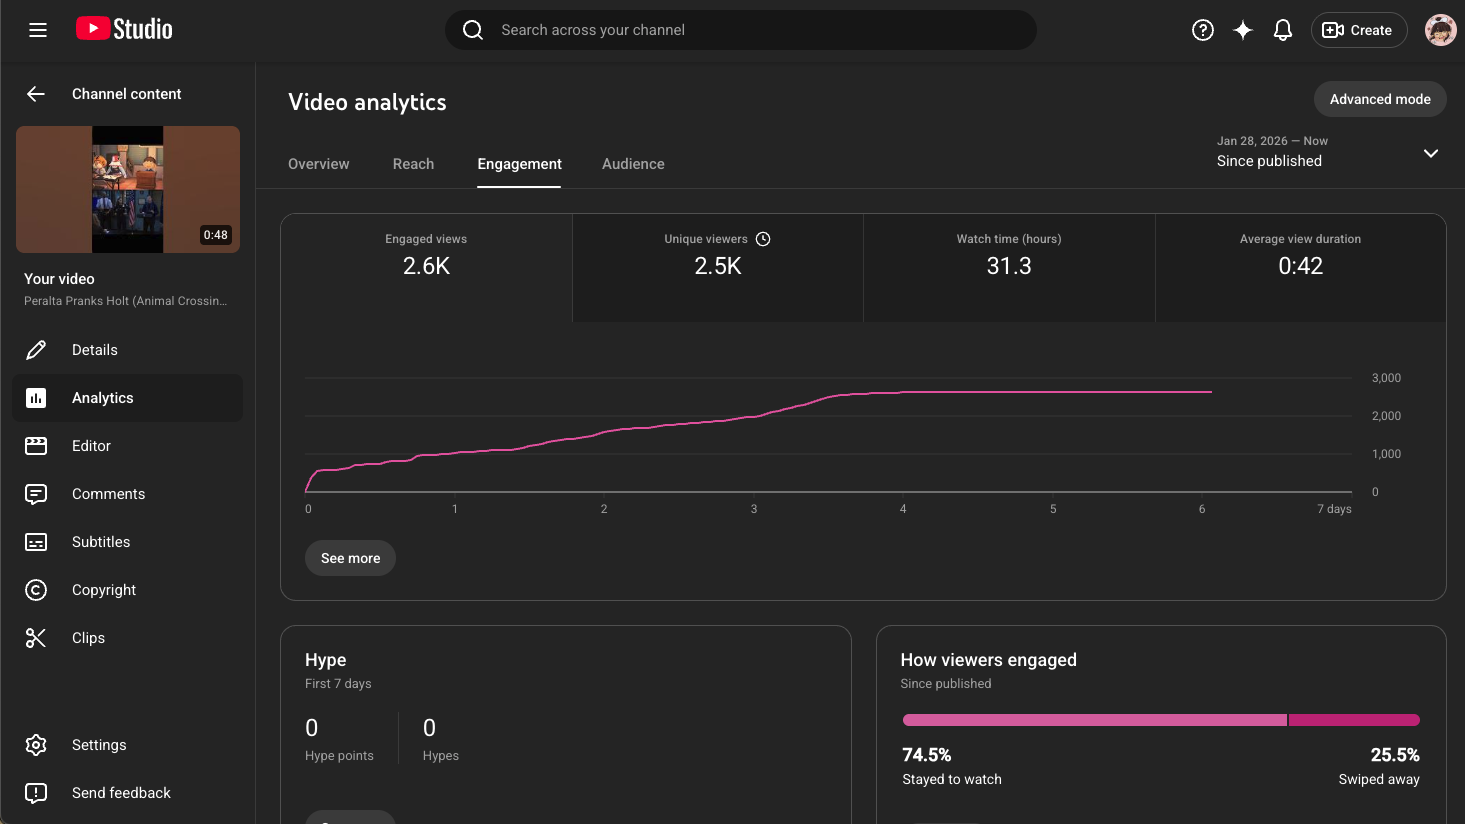The image size is (1465, 824).
Task: Click the Advanced mode button
Action: [1379, 99]
